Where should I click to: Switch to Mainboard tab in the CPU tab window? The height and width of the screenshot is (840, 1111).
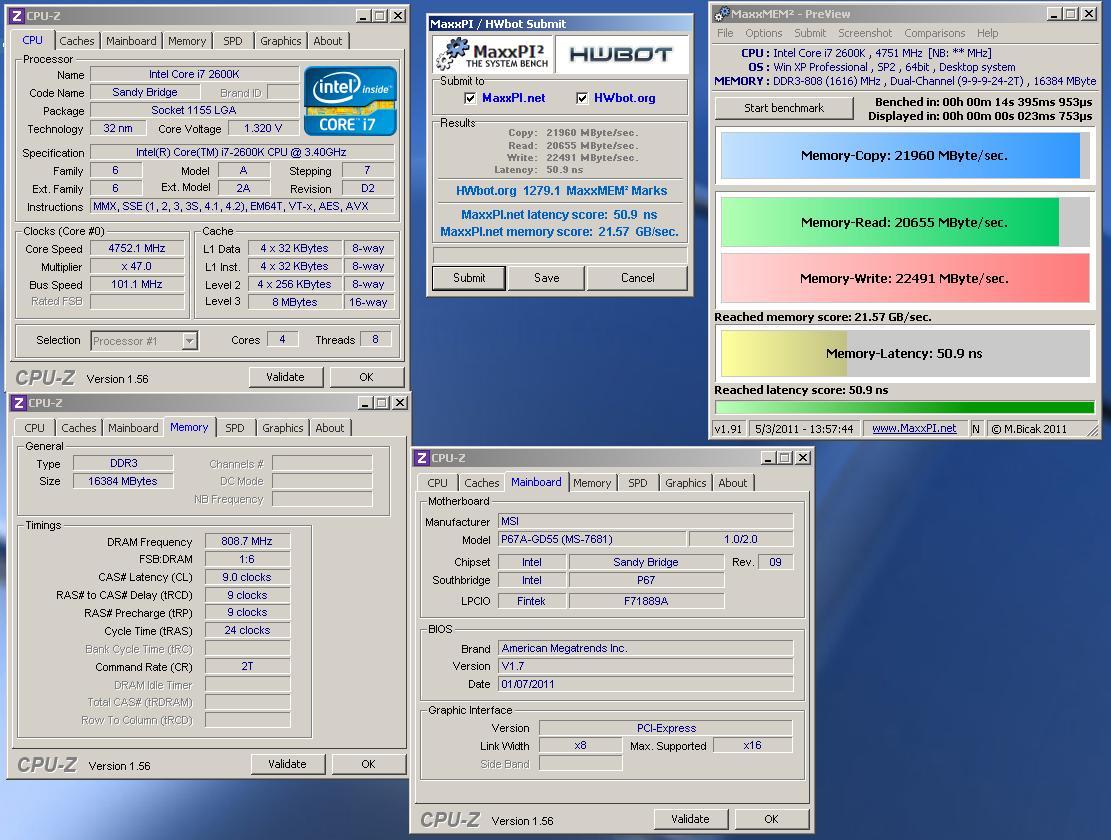[x=131, y=41]
